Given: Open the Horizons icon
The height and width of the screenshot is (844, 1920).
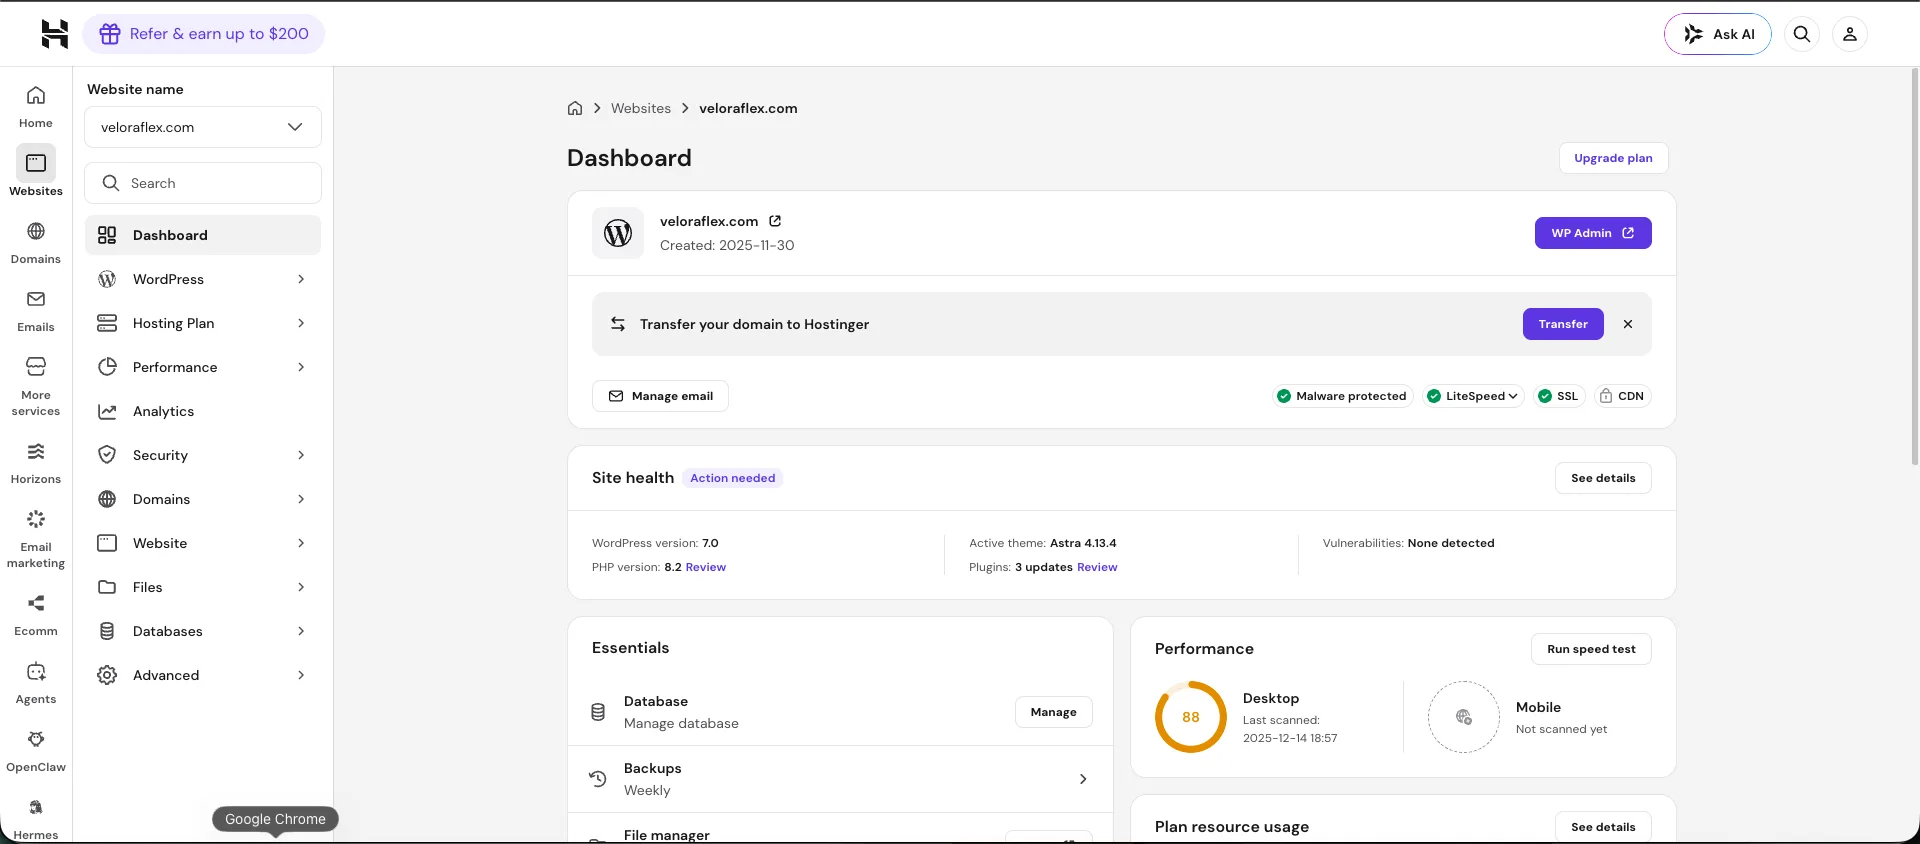Looking at the screenshot, I should pos(36,451).
